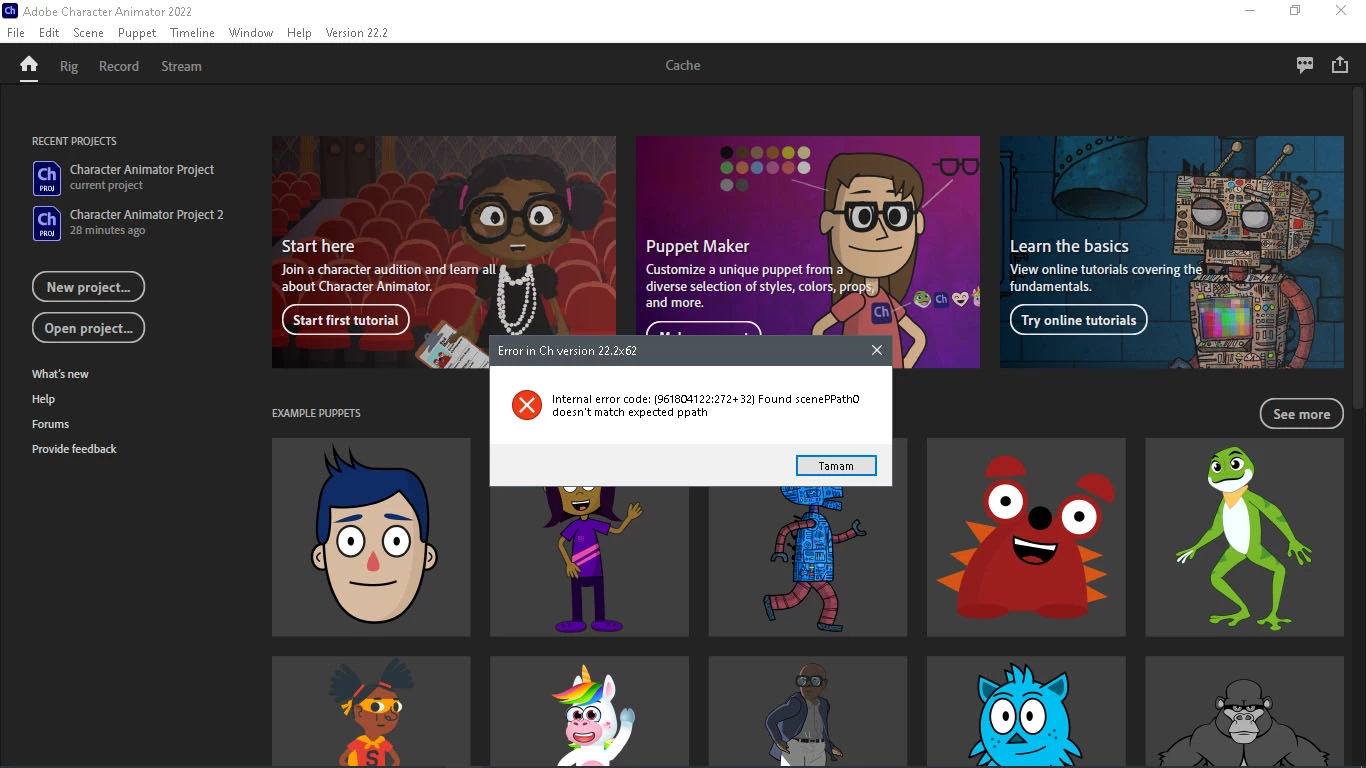Click the share export icon

1340,65
